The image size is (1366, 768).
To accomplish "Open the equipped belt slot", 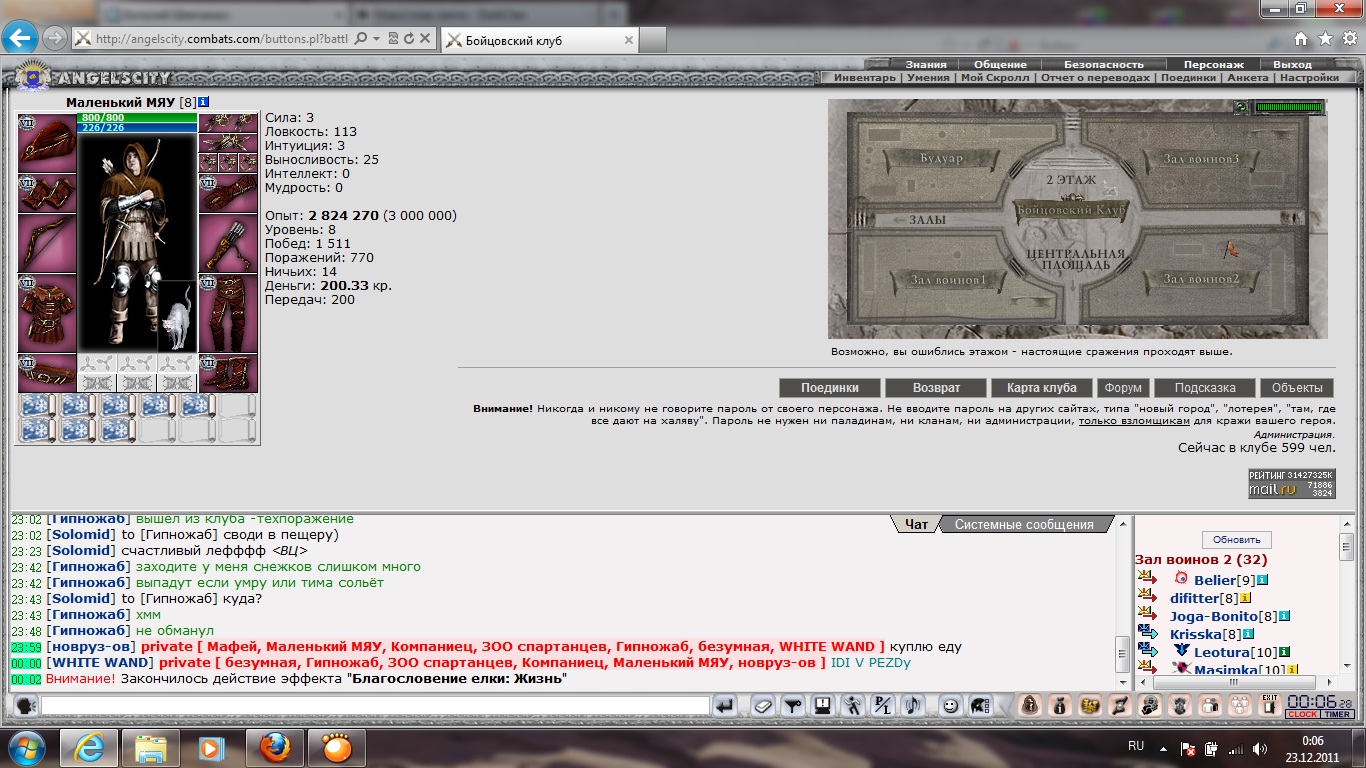I will 47,372.
